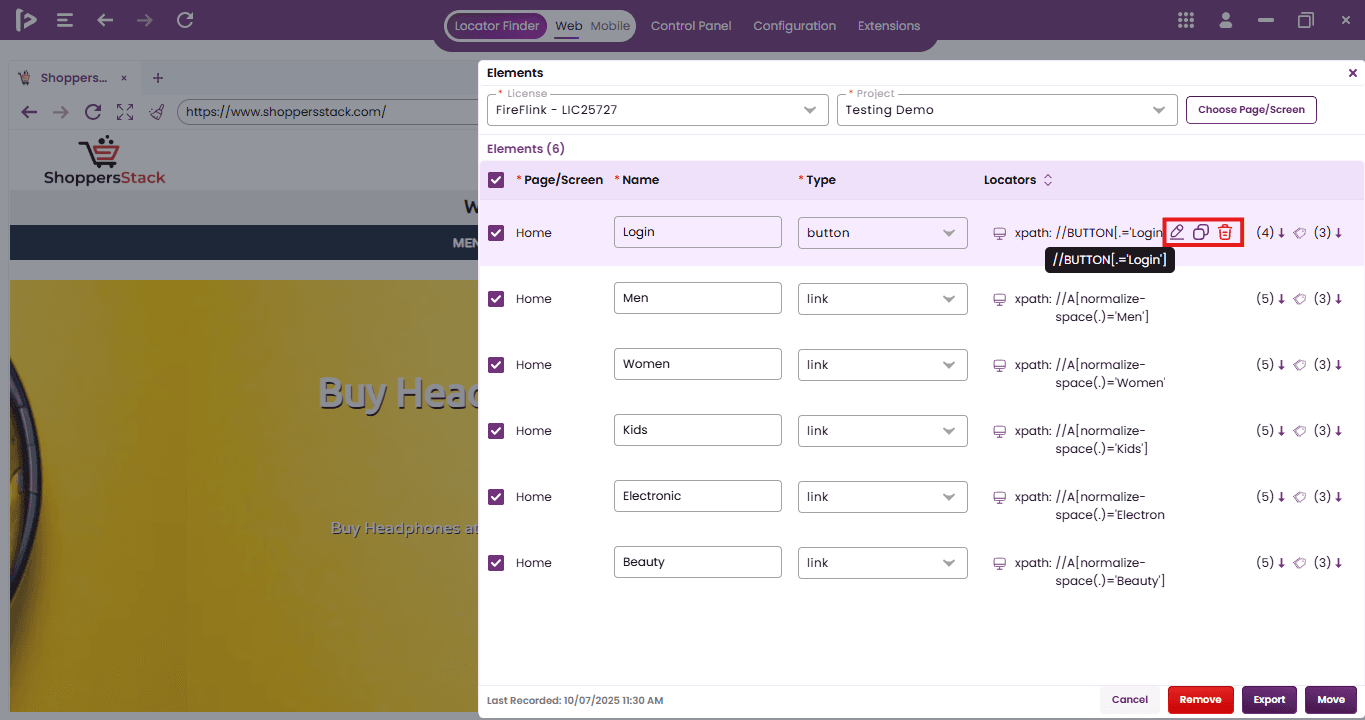Screen dimensions: 1365x720
Task: Copy the Login locator with the copy icon
Action: [x=1201, y=233]
